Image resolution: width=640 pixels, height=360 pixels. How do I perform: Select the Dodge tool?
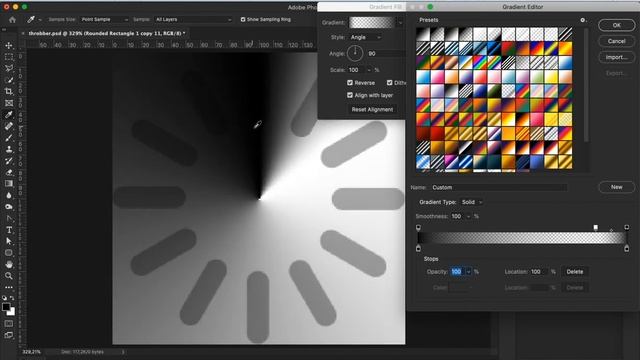pos(9,207)
